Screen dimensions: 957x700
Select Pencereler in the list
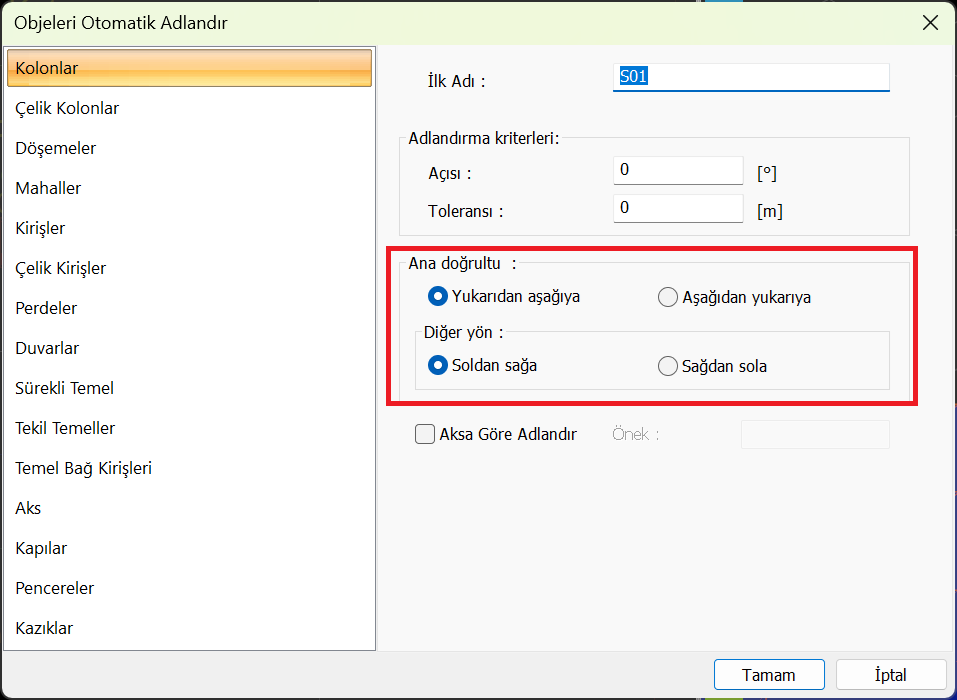click(55, 588)
